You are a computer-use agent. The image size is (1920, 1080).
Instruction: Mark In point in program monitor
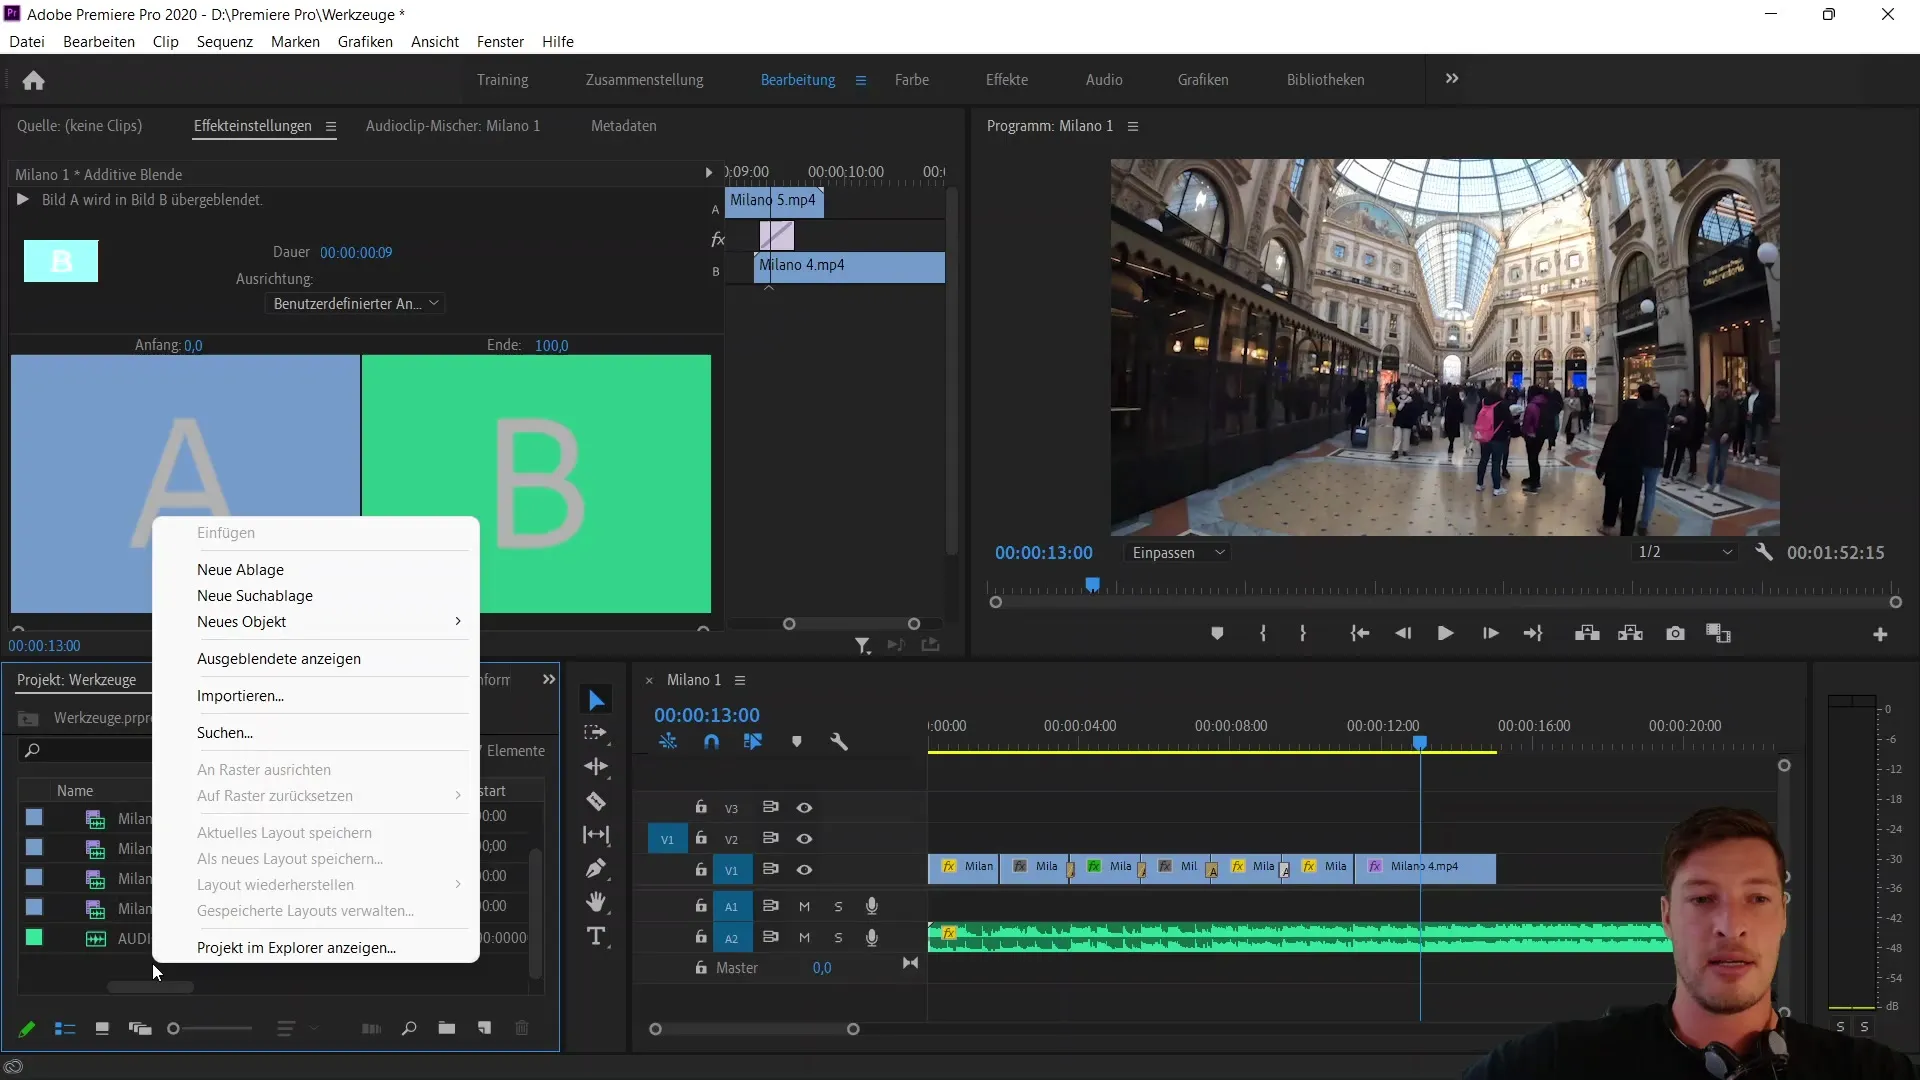click(x=1263, y=634)
